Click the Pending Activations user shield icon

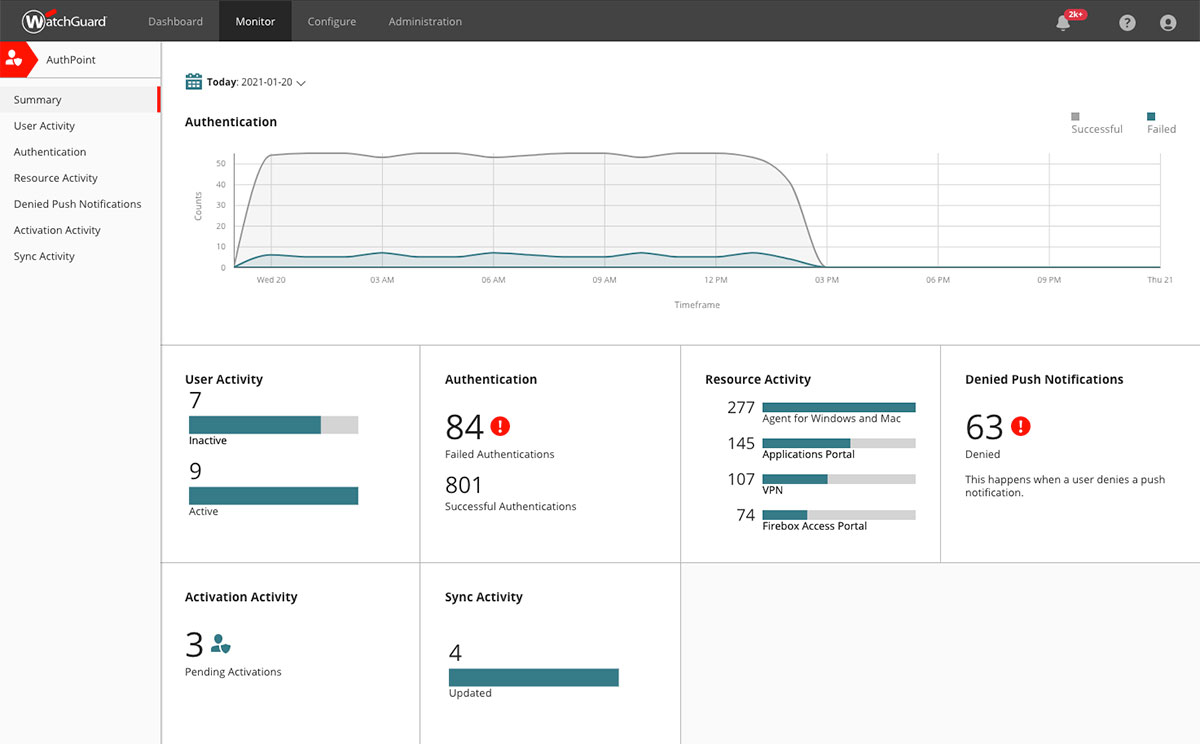pyautogui.click(x=221, y=644)
